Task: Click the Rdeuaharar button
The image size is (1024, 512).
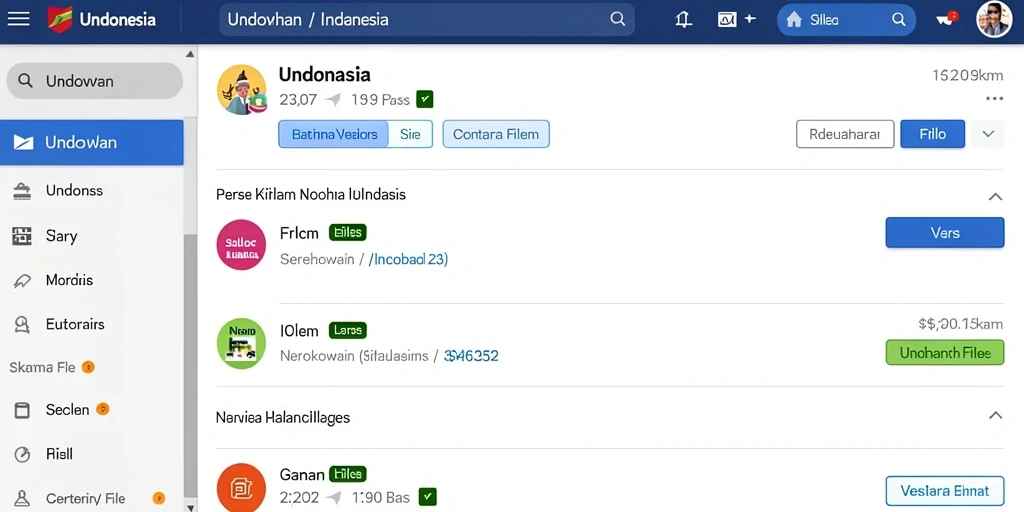Action: 845,134
